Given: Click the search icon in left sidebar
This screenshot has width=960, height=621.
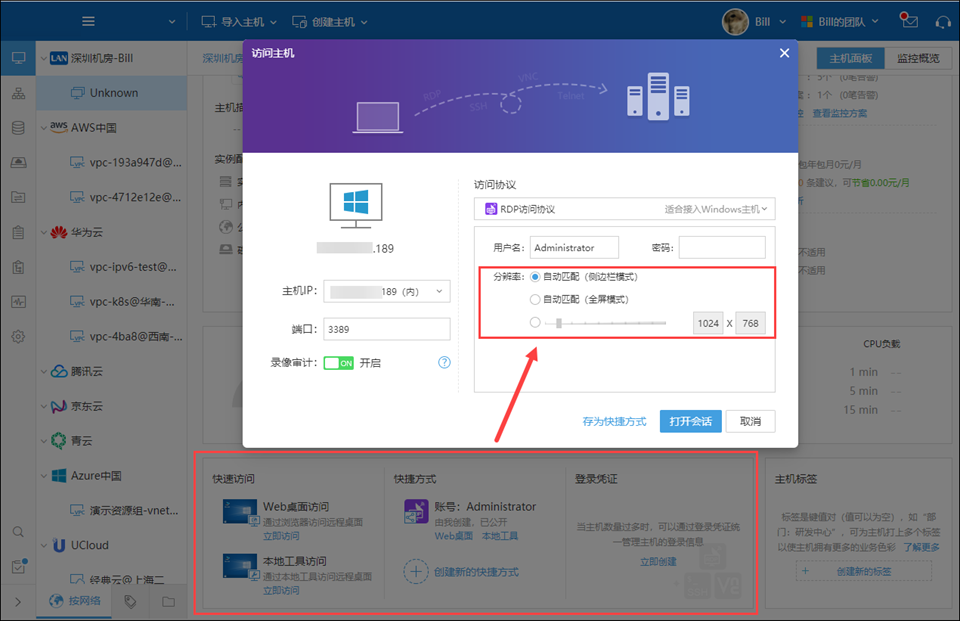Looking at the screenshot, I should (x=18, y=532).
